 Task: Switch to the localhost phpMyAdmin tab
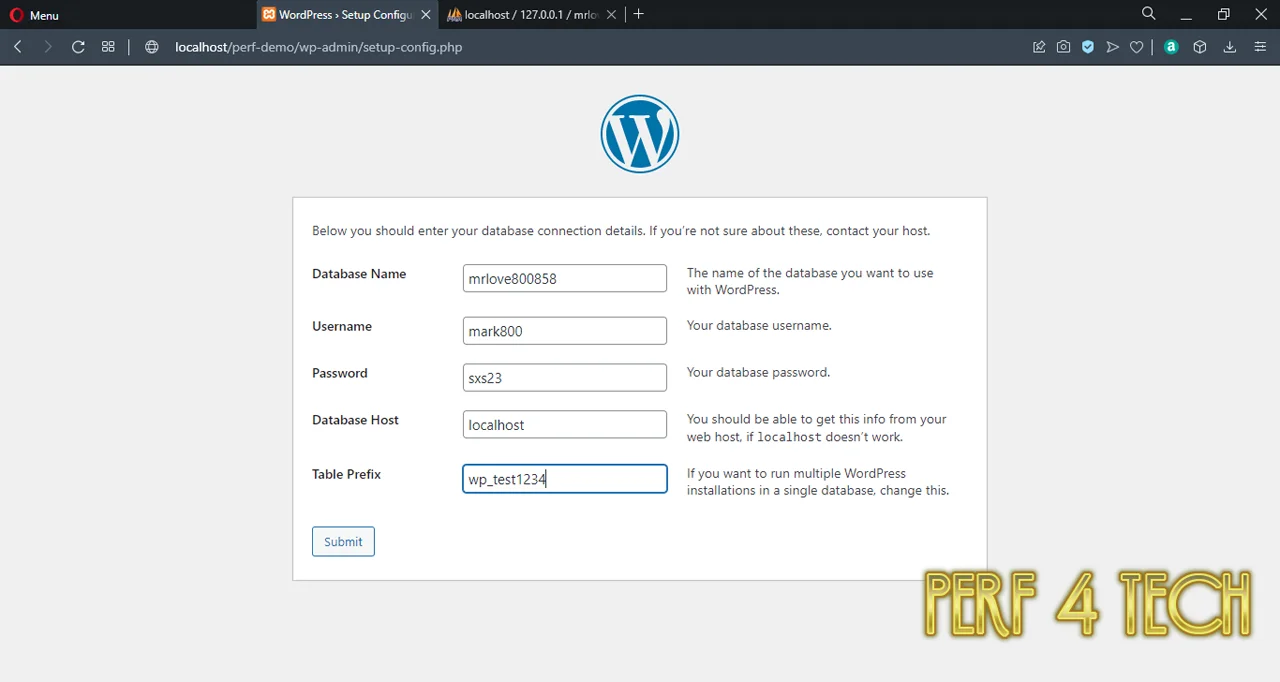[x=531, y=15]
